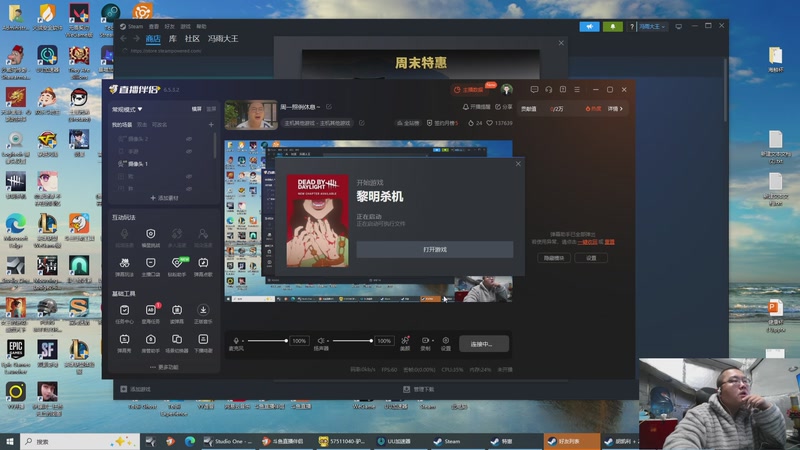This screenshot has height=450, width=800.
Task: Click the Dead by Daylight cover art
Action: (317, 220)
